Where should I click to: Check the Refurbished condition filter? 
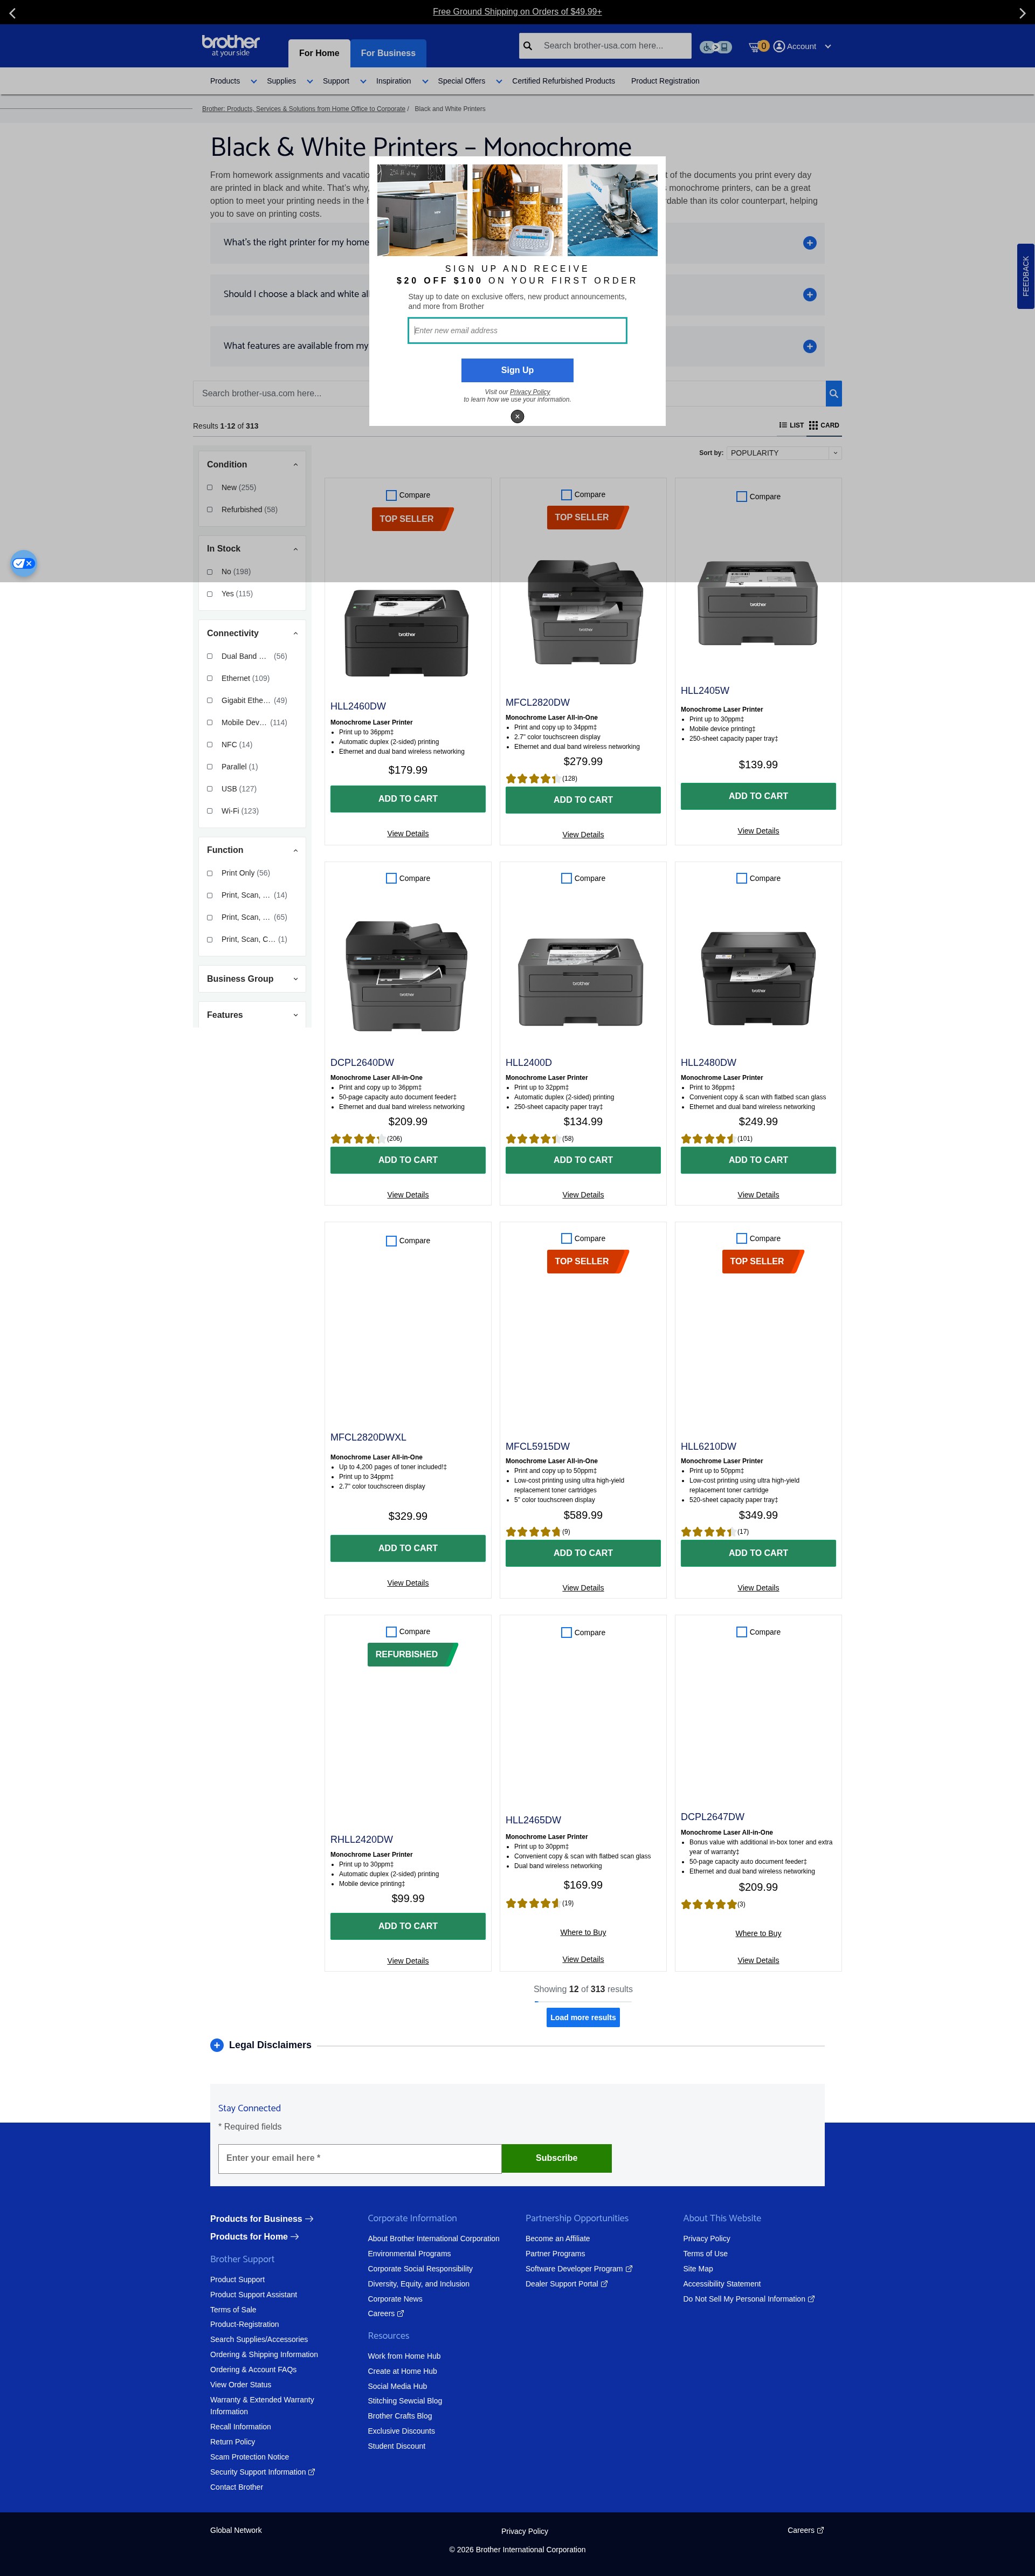pyautogui.click(x=210, y=510)
